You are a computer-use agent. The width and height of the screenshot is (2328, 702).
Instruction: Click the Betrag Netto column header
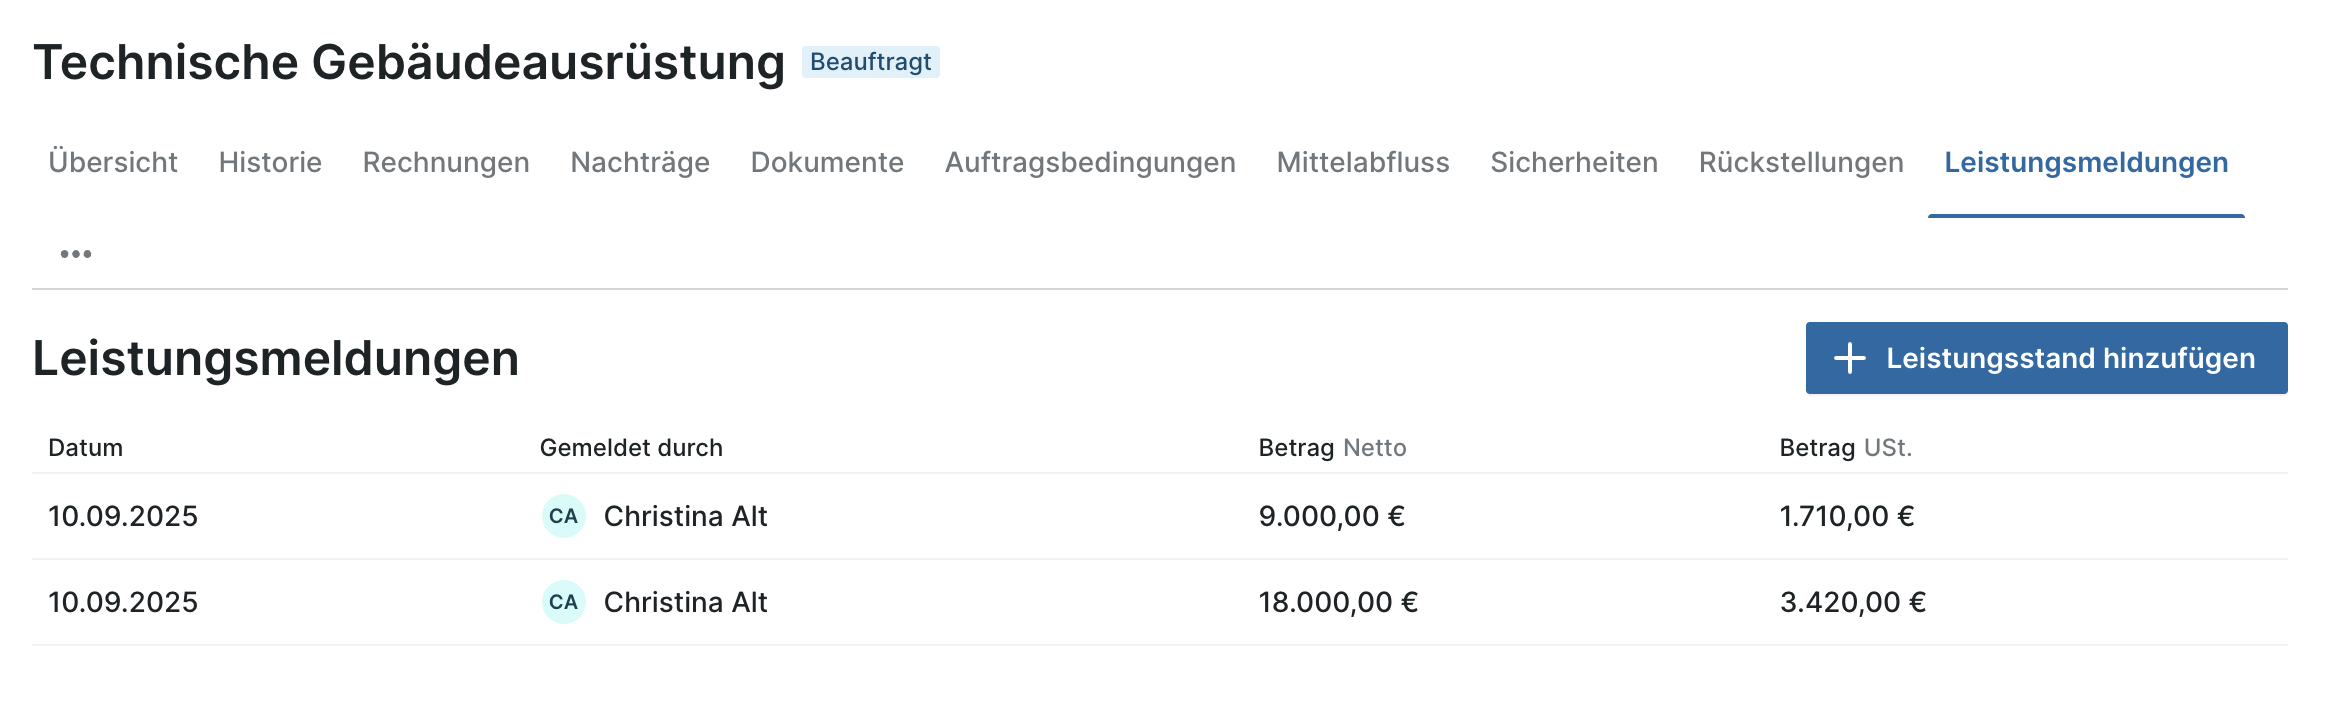click(1332, 448)
